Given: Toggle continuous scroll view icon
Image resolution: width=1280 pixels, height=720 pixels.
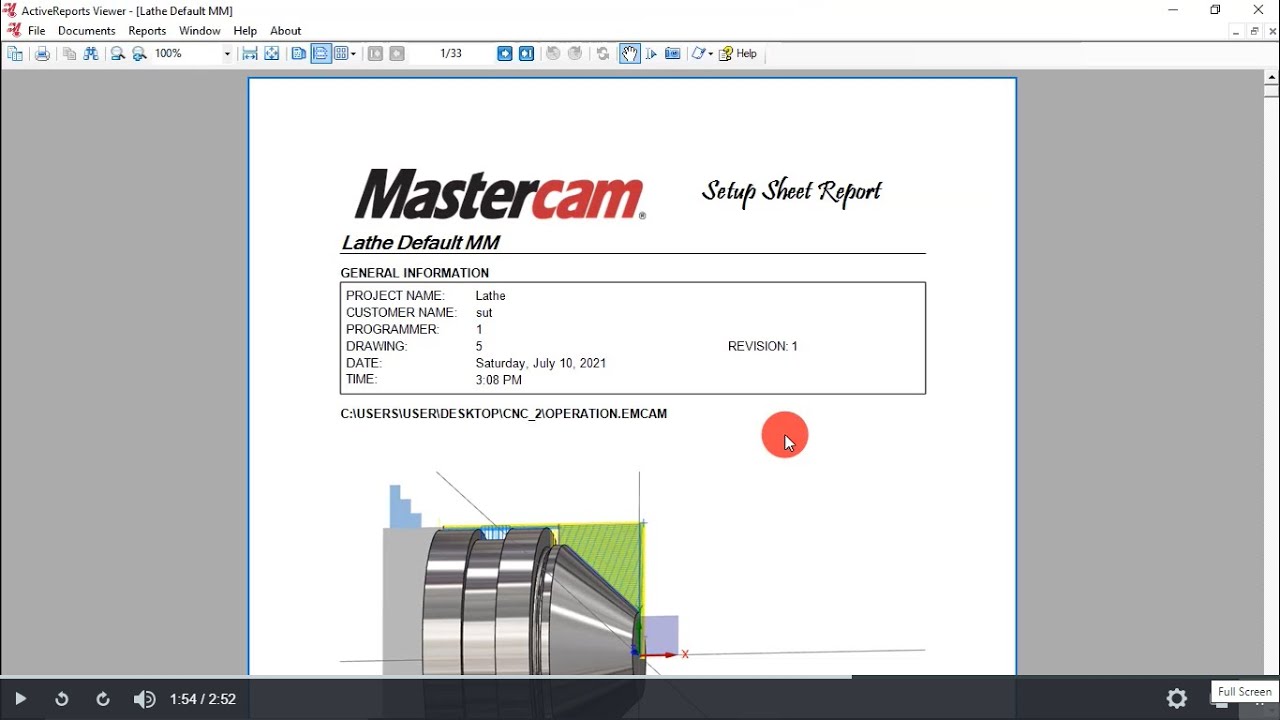Looking at the screenshot, I should pyautogui.click(x=321, y=54).
